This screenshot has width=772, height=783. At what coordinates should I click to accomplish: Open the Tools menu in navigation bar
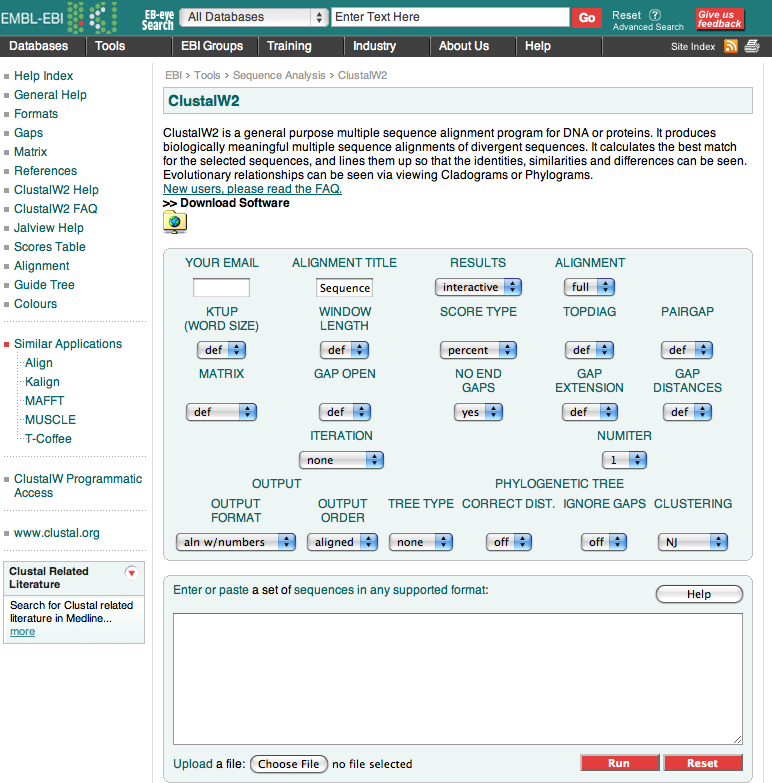(110, 46)
